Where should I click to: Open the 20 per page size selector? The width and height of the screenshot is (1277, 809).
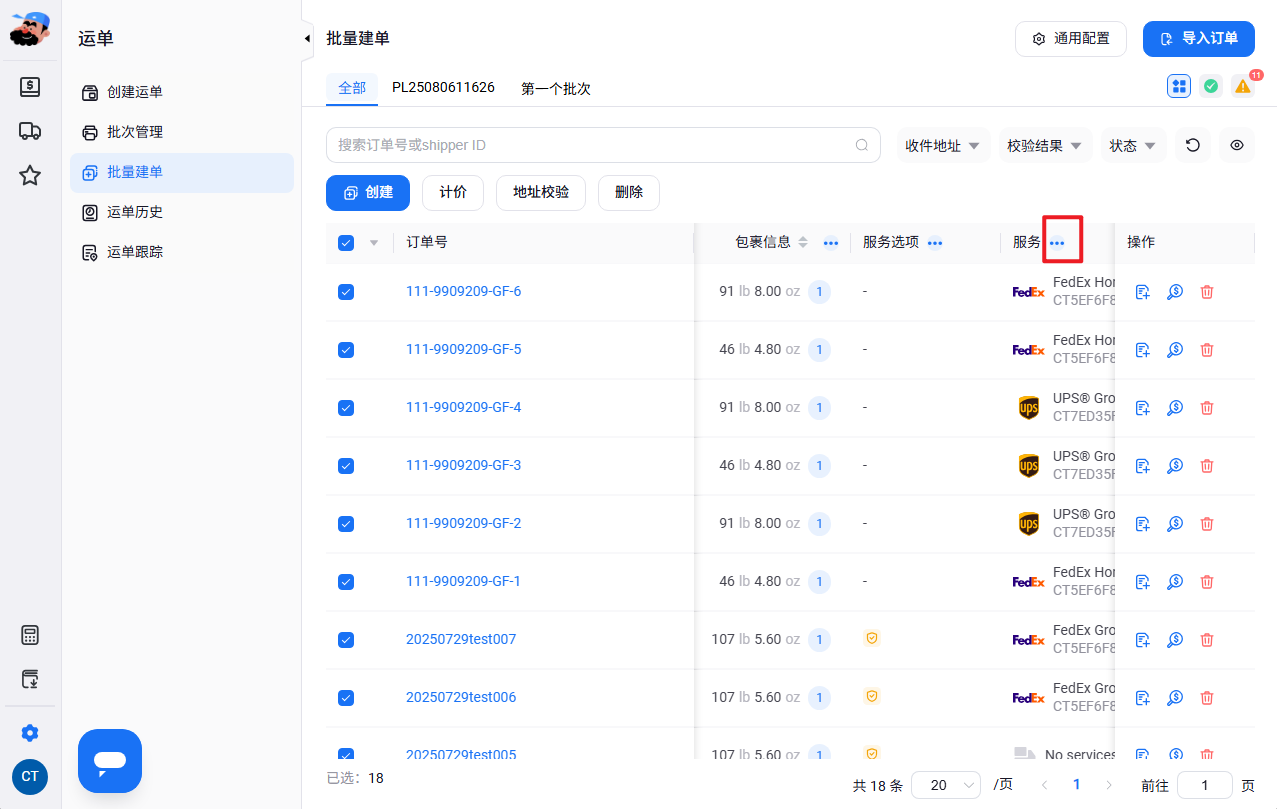pos(946,785)
